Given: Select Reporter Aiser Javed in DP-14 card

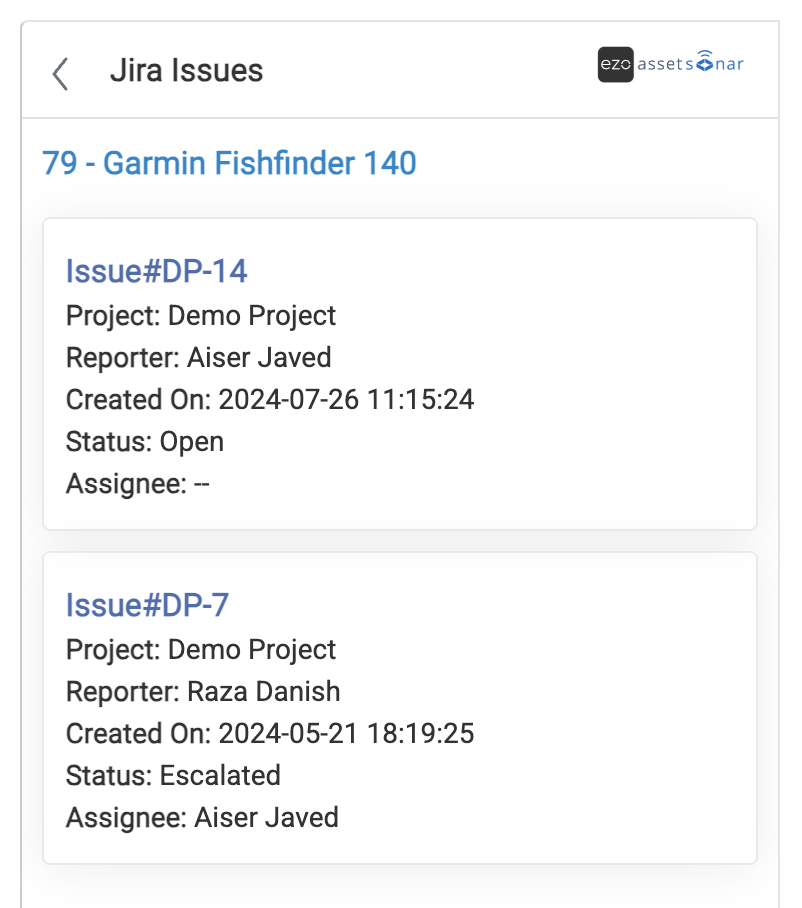Looking at the screenshot, I should click(x=198, y=358).
